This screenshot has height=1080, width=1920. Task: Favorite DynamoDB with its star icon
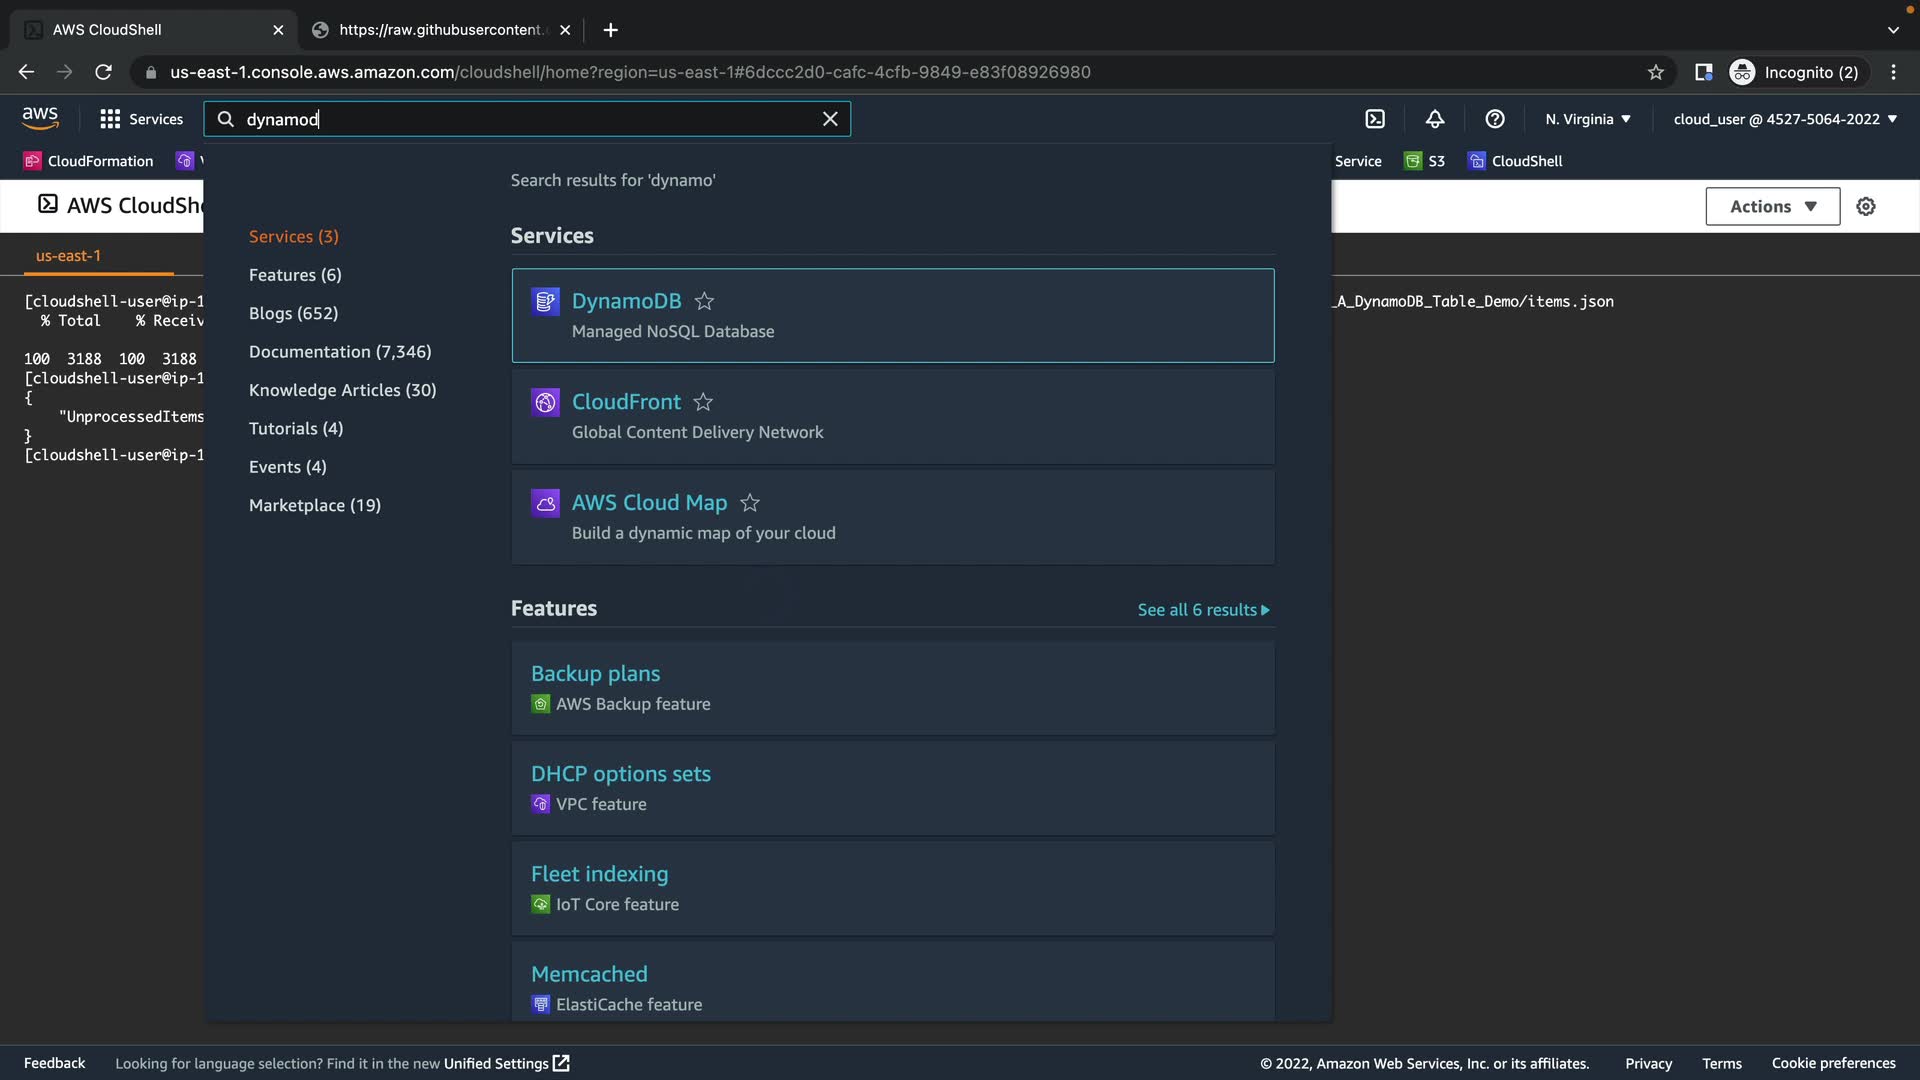click(704, 301)
